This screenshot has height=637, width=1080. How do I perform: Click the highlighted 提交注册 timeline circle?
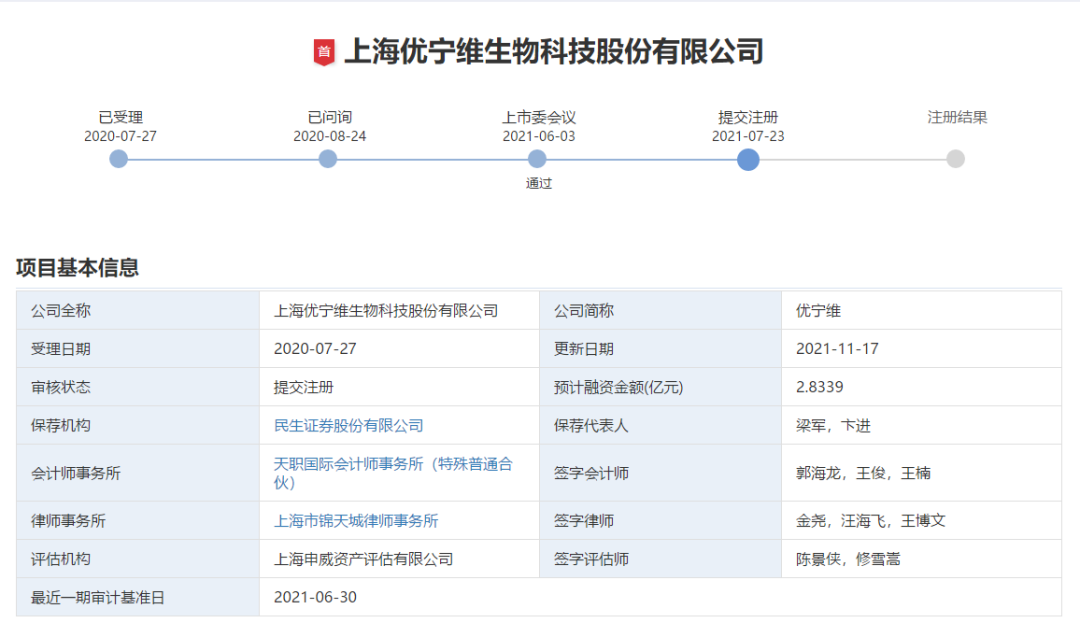(x=748, y=159)
